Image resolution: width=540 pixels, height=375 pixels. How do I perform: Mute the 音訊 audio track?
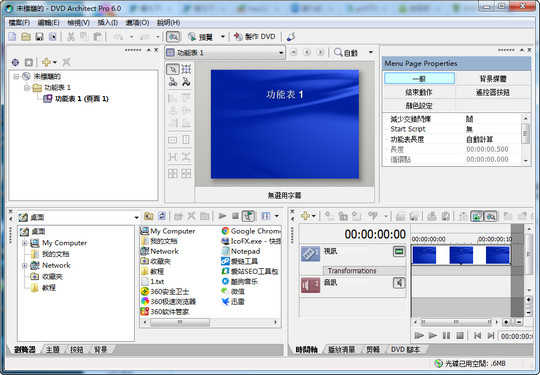pos(399,283)
